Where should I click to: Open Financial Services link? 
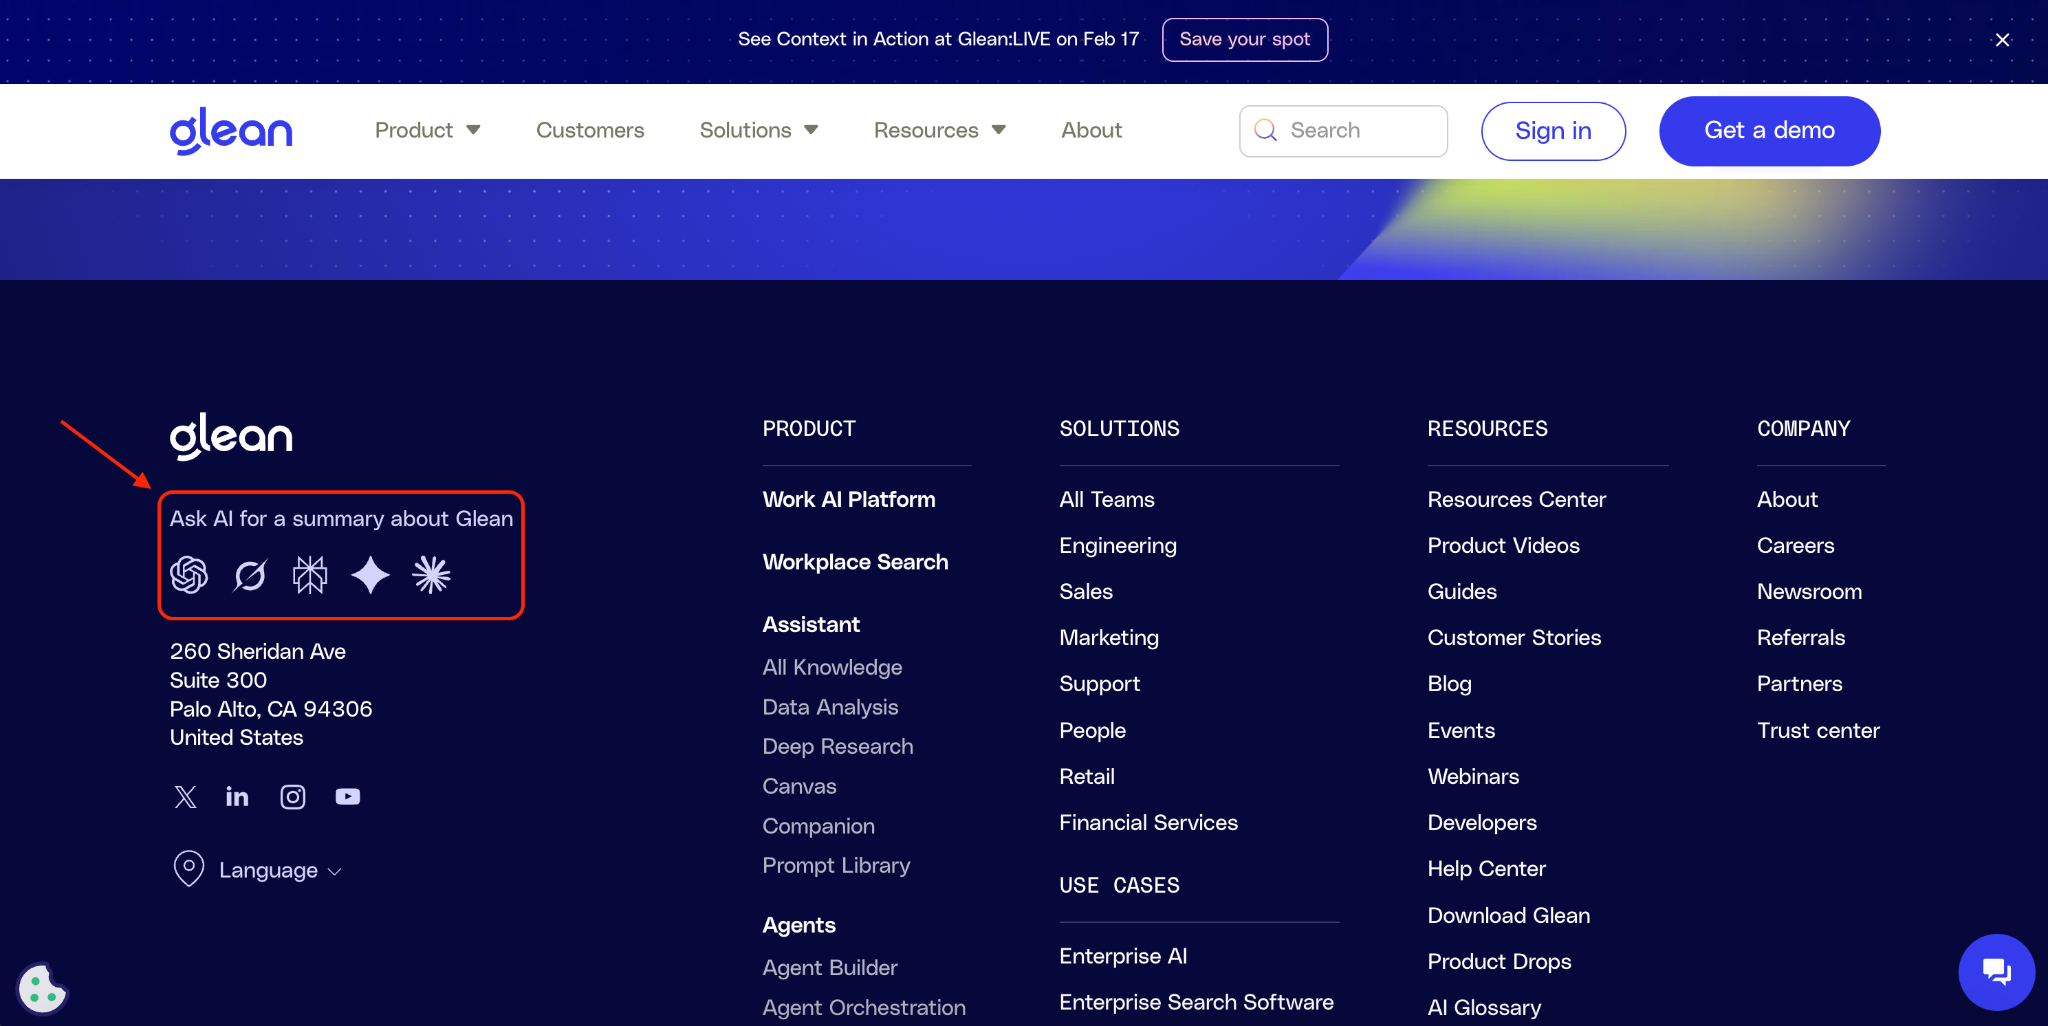[x=1149, y=822]
